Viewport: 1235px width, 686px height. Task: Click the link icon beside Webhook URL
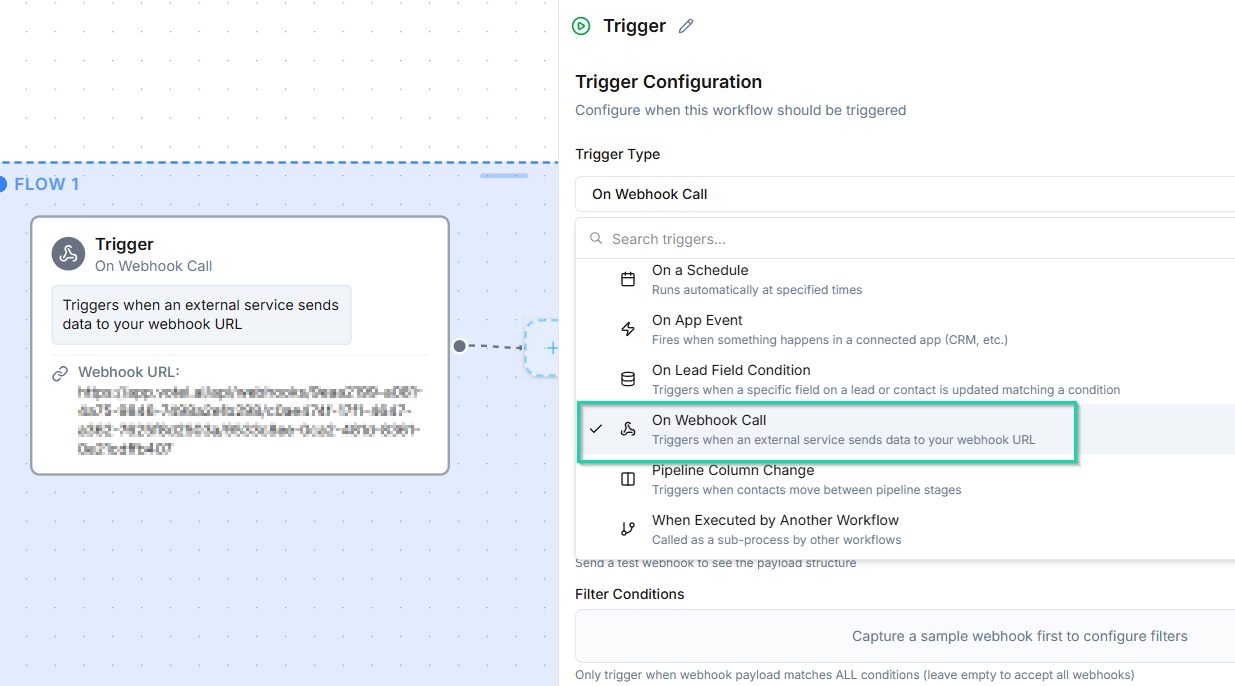[x=60, y=372]
